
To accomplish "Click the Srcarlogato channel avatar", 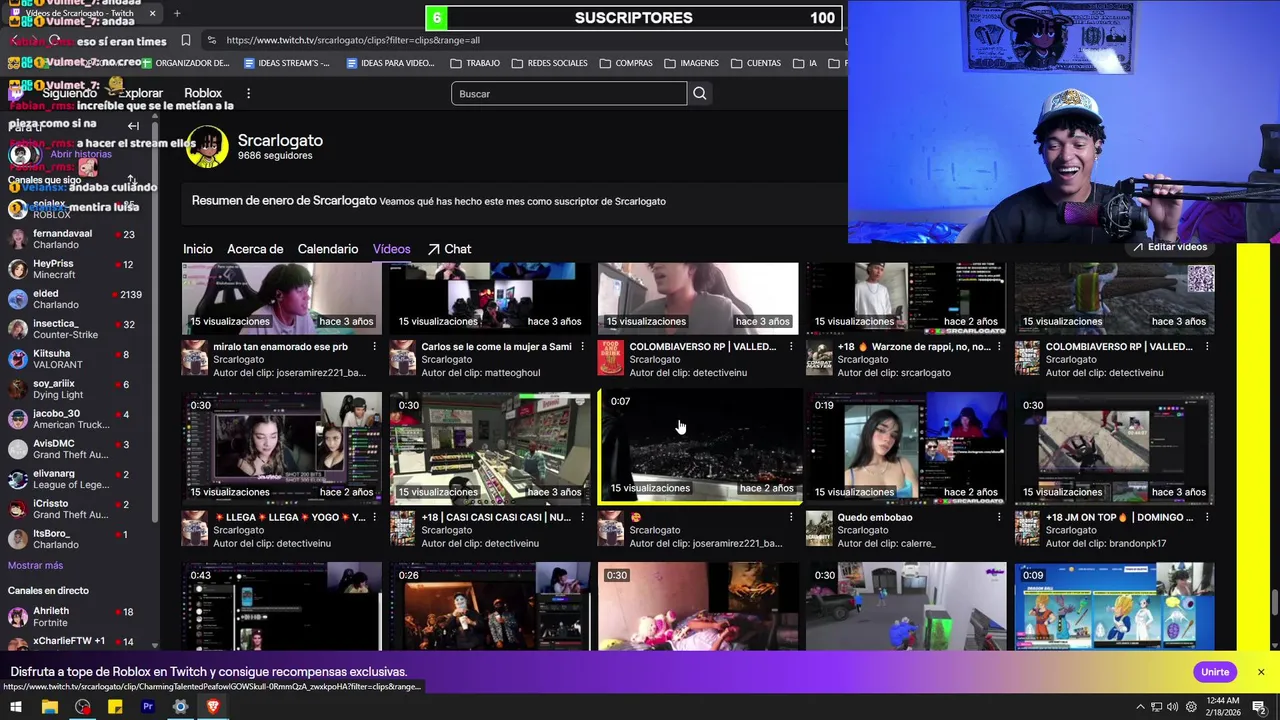I will (x=207, y=146).
